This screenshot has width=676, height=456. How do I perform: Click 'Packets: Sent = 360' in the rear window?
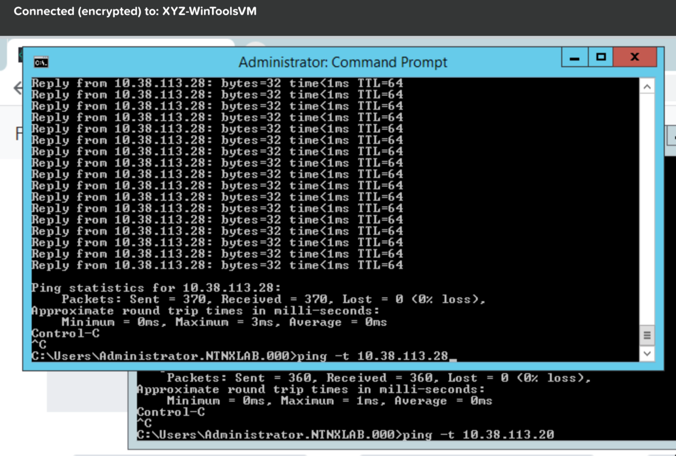[379, 378]
